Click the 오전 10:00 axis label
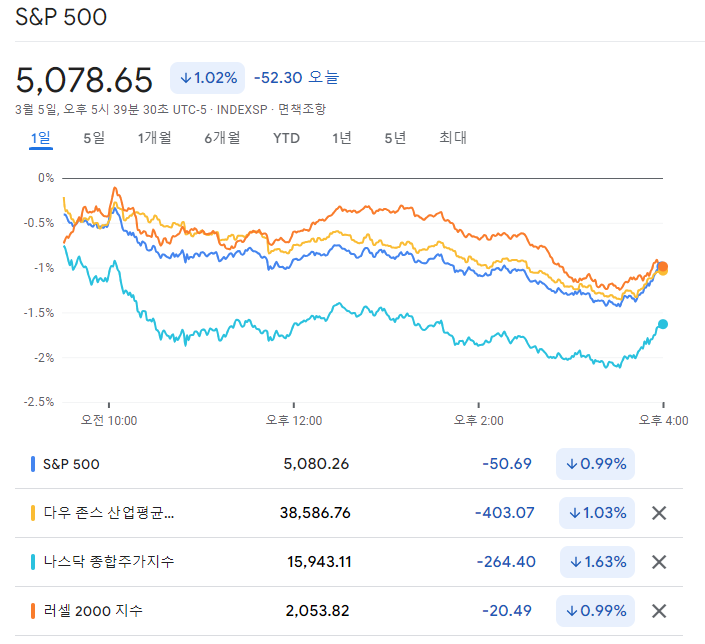The width and height of the screenshot is (705, 644). [x=109, y=420]
